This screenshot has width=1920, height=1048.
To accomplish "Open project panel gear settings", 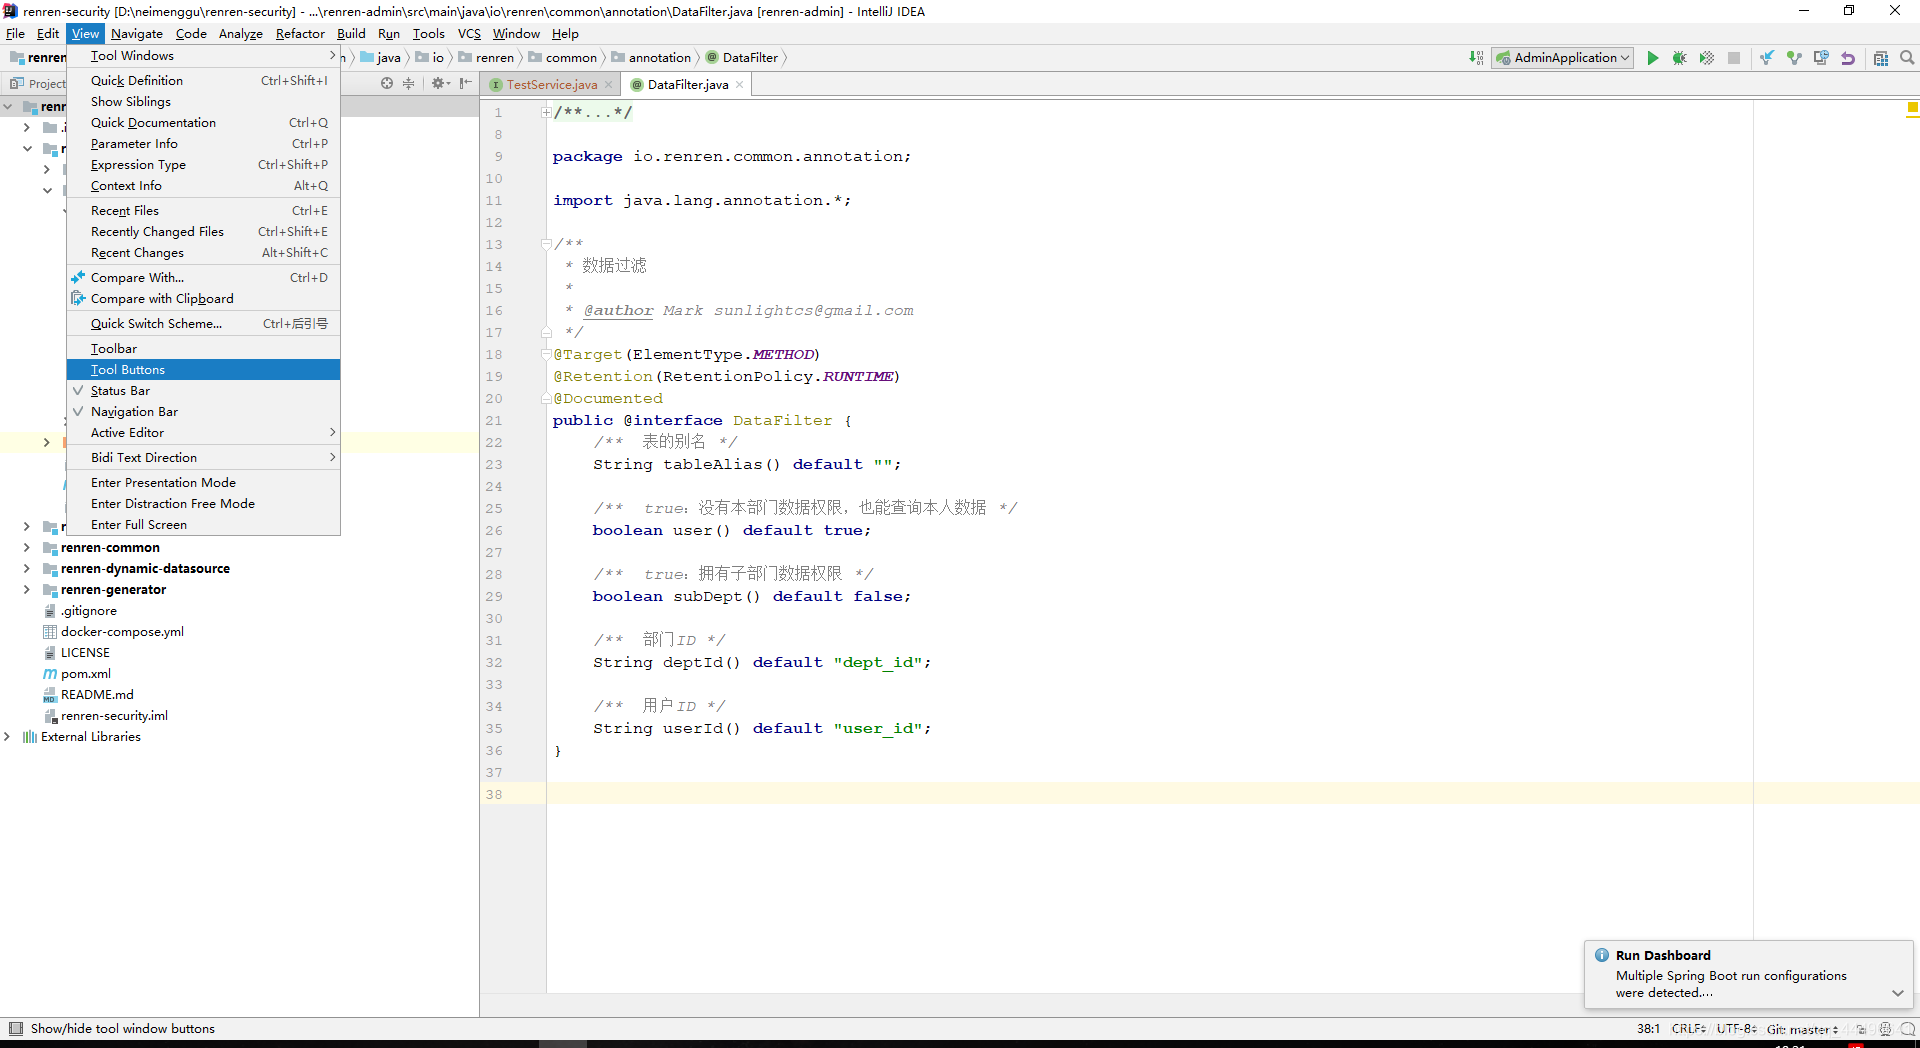I will [440, 83].
